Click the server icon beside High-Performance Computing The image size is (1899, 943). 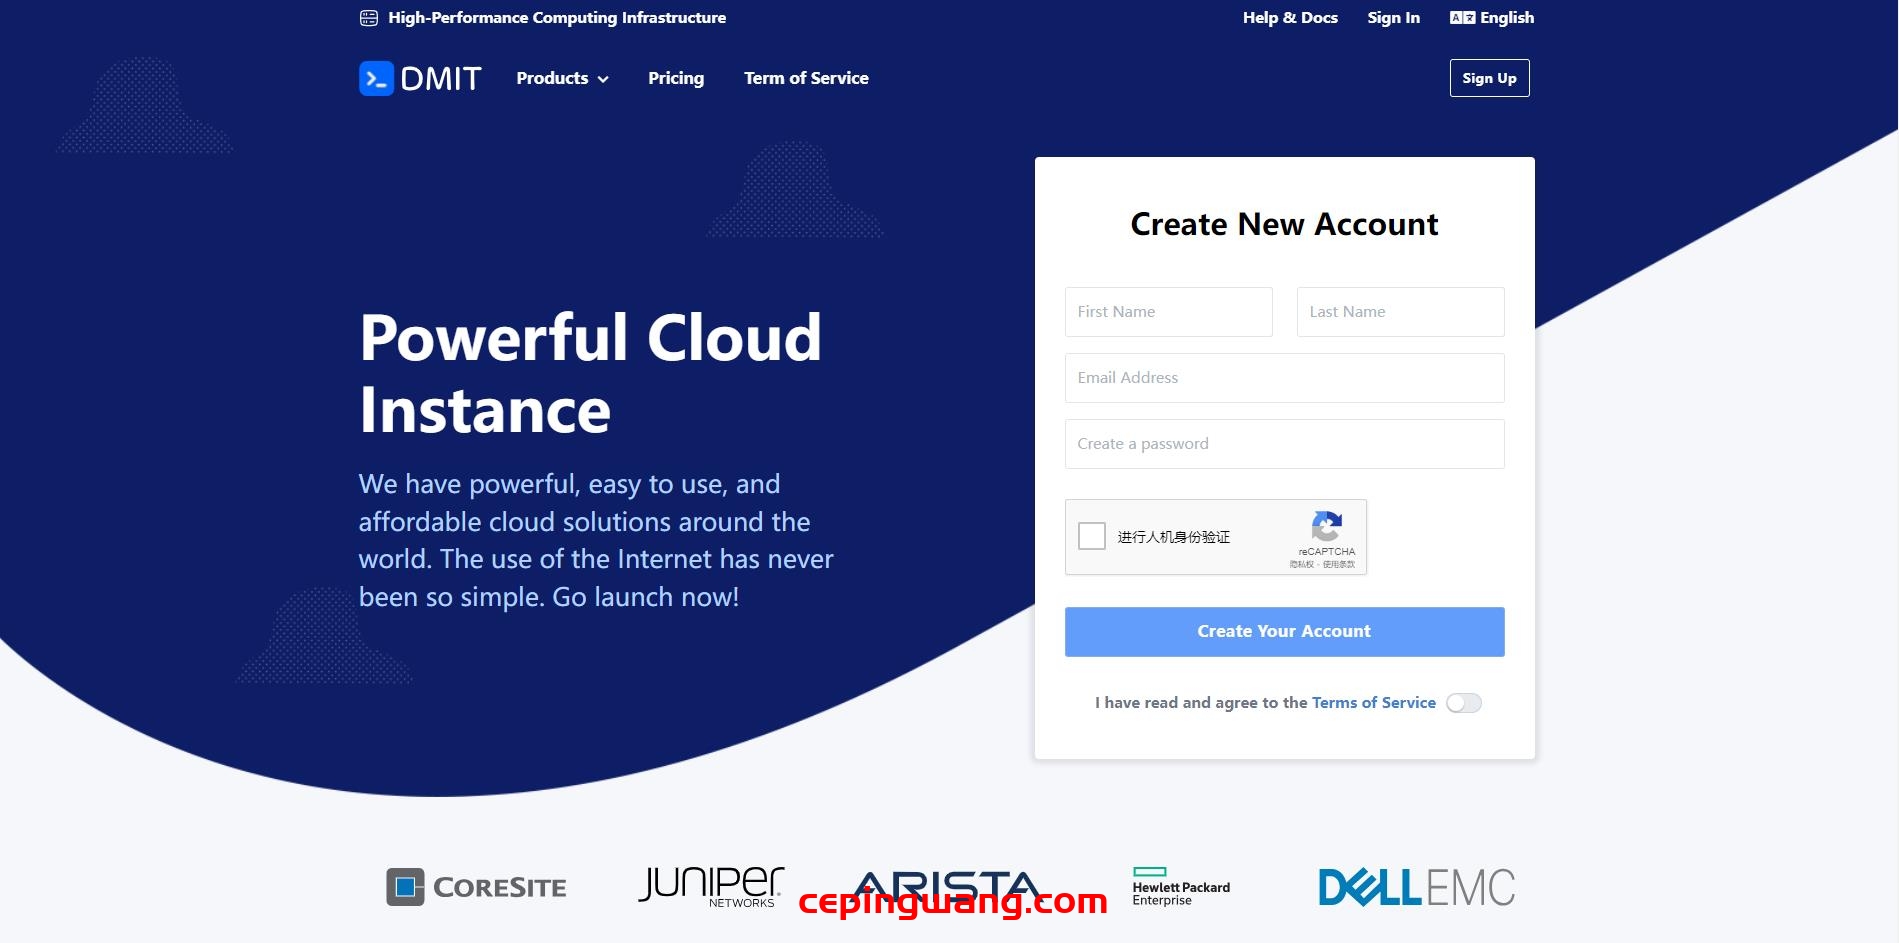click(368, 18)
